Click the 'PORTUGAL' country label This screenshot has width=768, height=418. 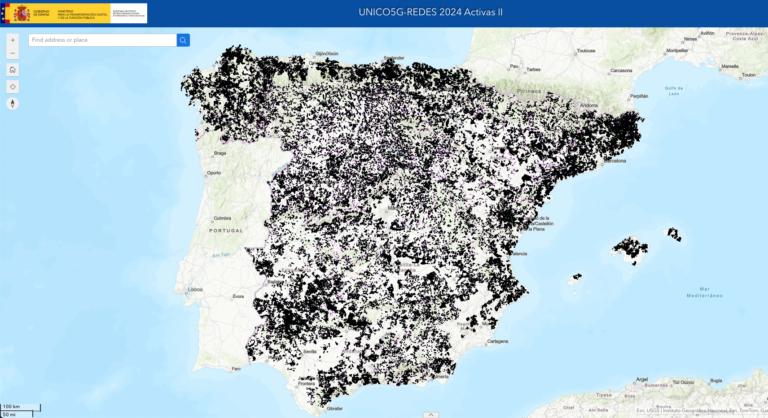click(226, 230)
